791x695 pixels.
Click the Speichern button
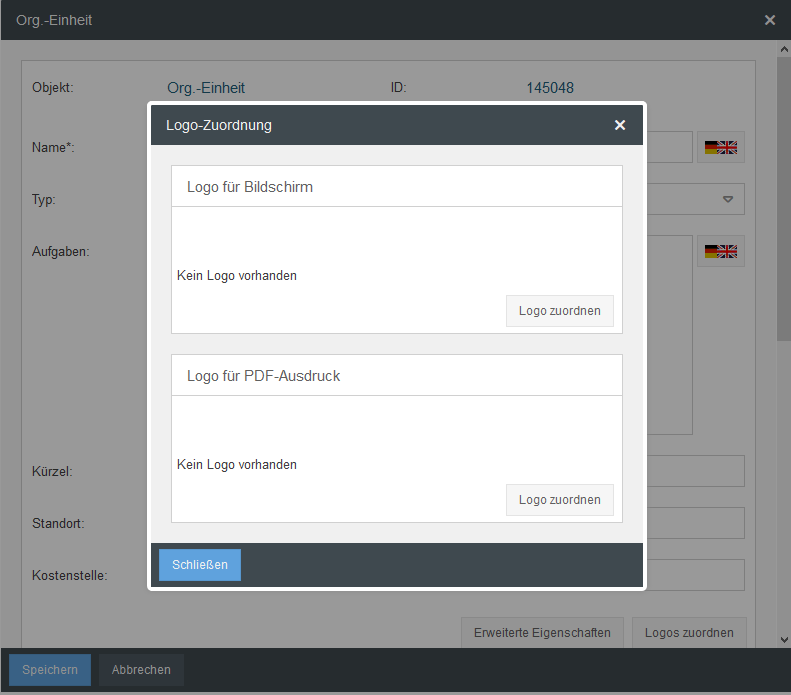coord(50,670)
